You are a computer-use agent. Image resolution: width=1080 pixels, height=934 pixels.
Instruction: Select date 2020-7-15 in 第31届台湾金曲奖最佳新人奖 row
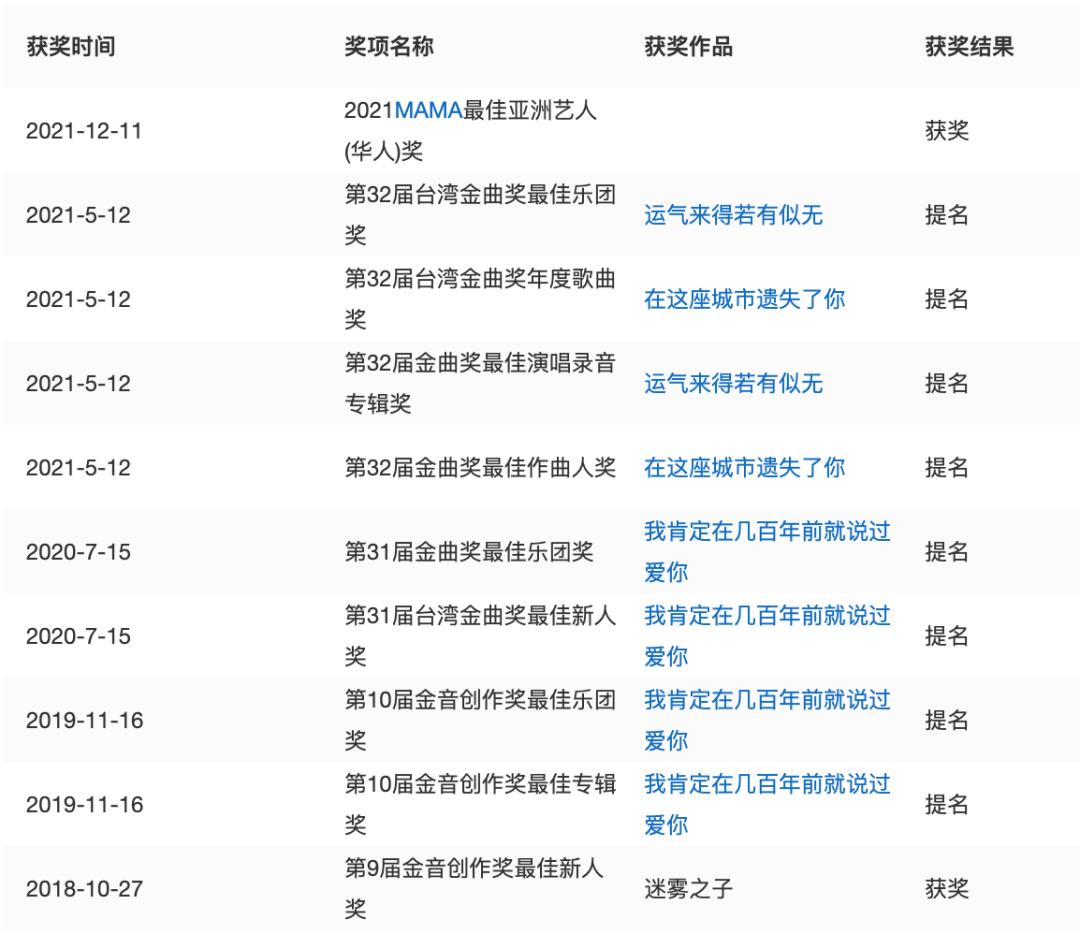(79, 636)
